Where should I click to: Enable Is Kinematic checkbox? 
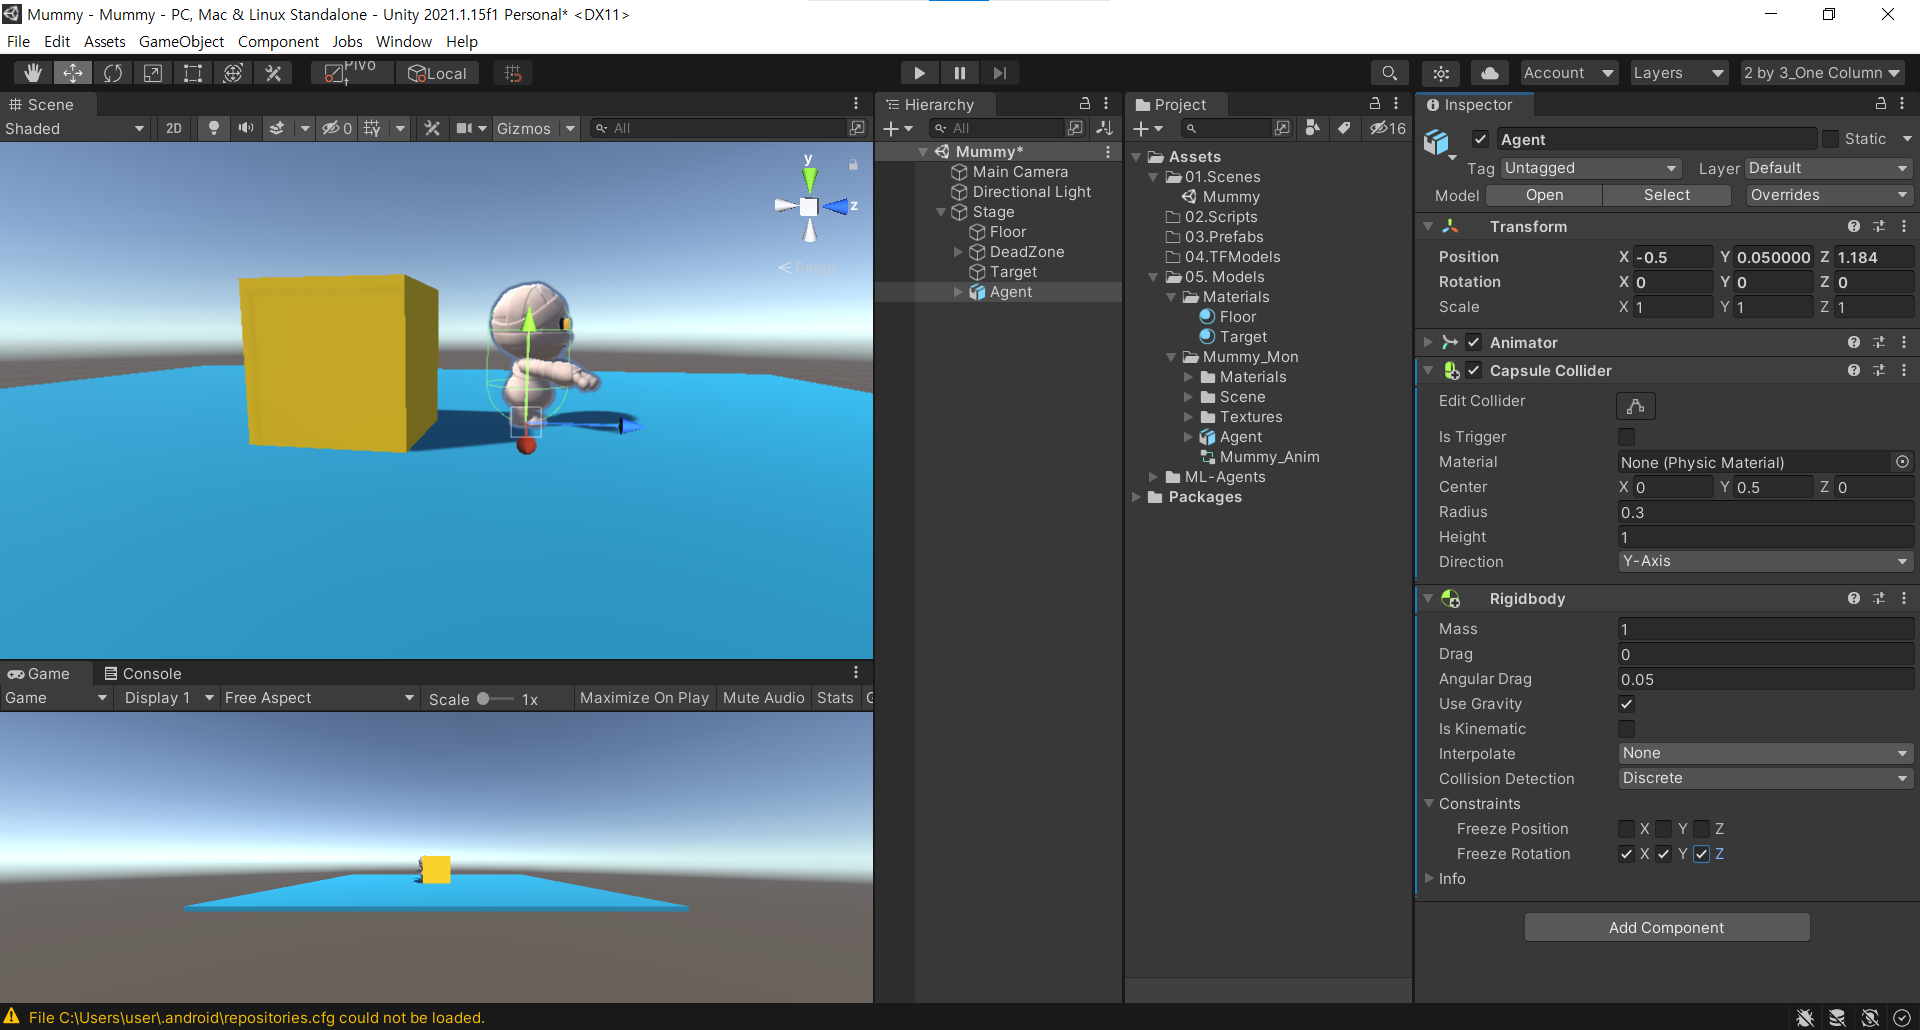coord(1627,729)
